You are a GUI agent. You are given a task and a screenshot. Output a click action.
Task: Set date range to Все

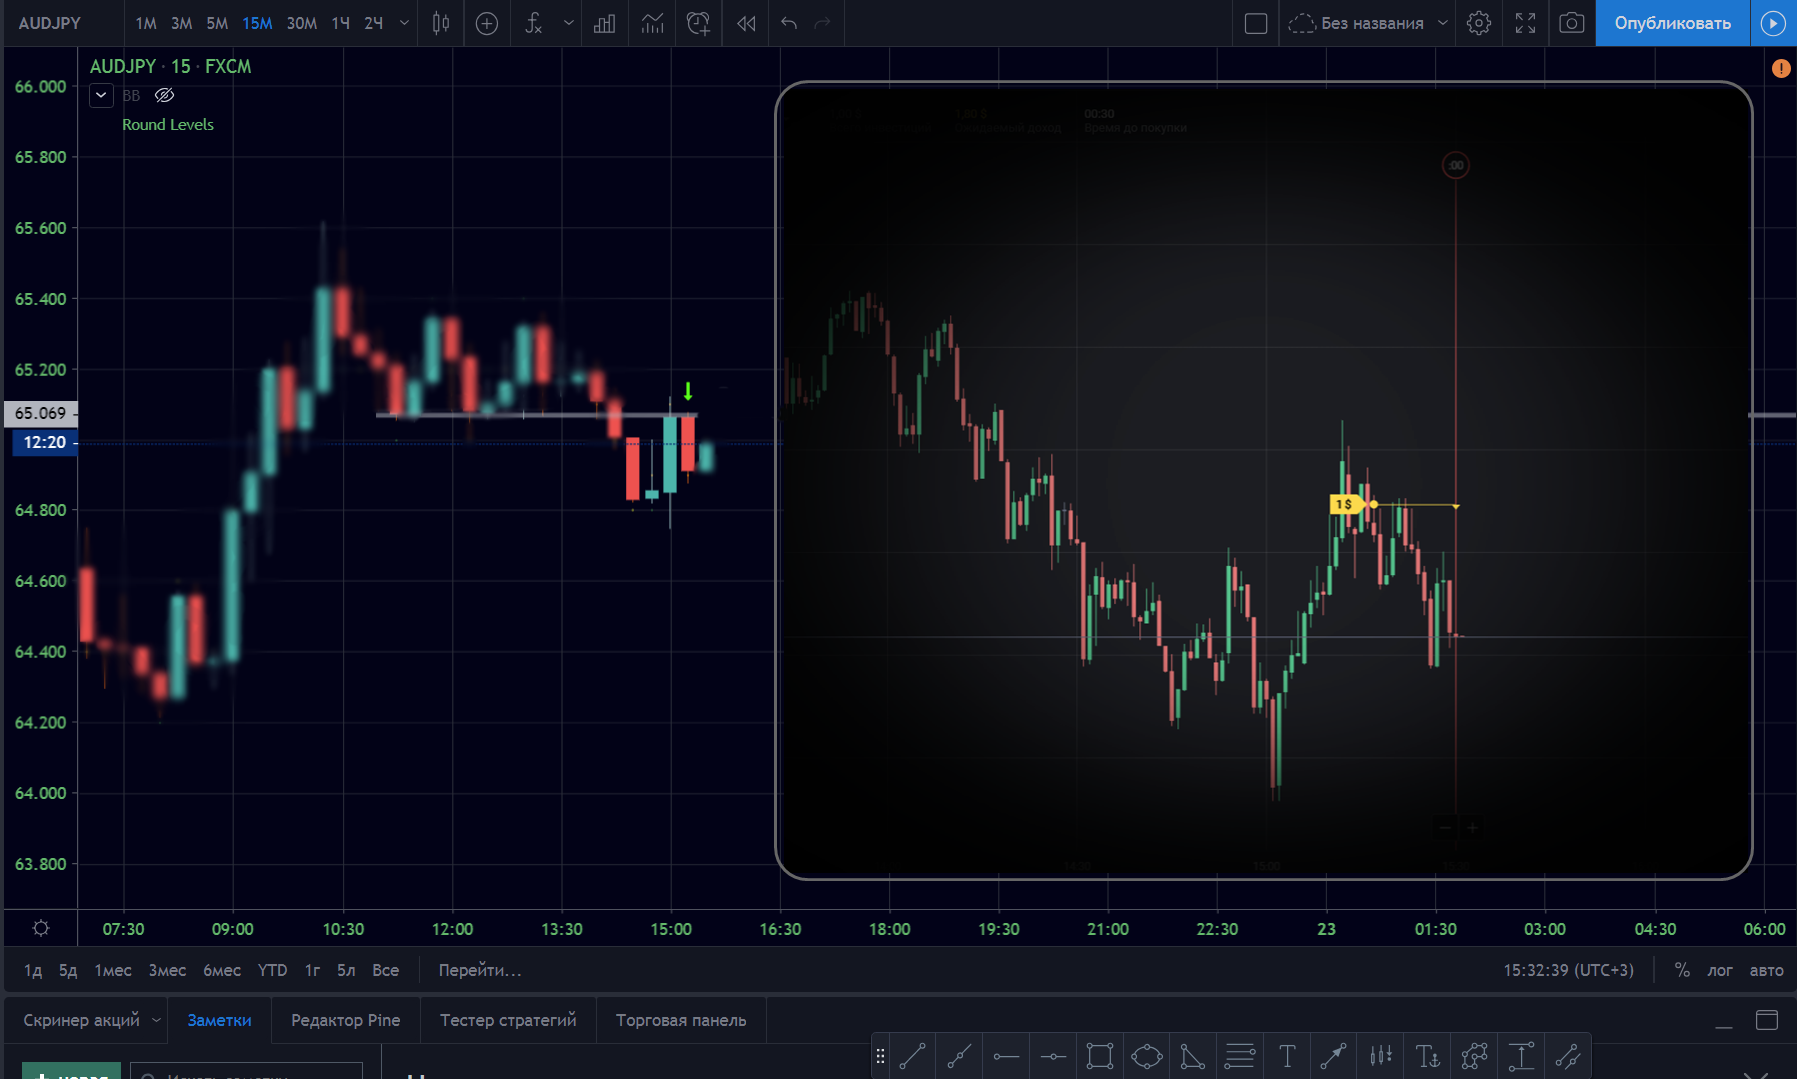click(x=385, y=970)
